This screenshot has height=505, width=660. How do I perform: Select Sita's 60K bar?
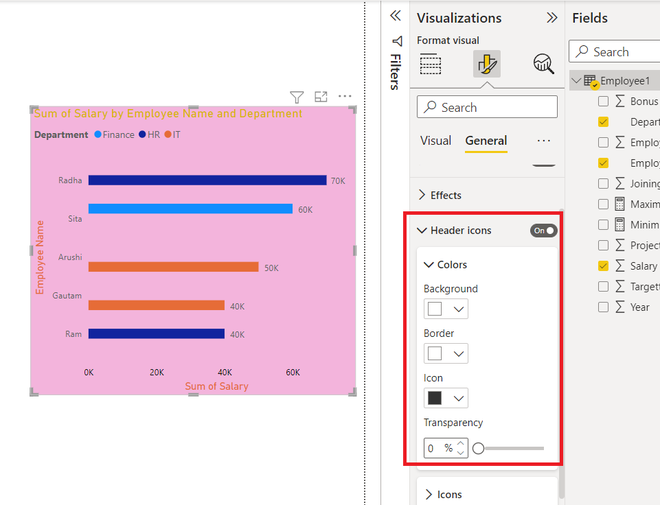click(x=190, y=209)
